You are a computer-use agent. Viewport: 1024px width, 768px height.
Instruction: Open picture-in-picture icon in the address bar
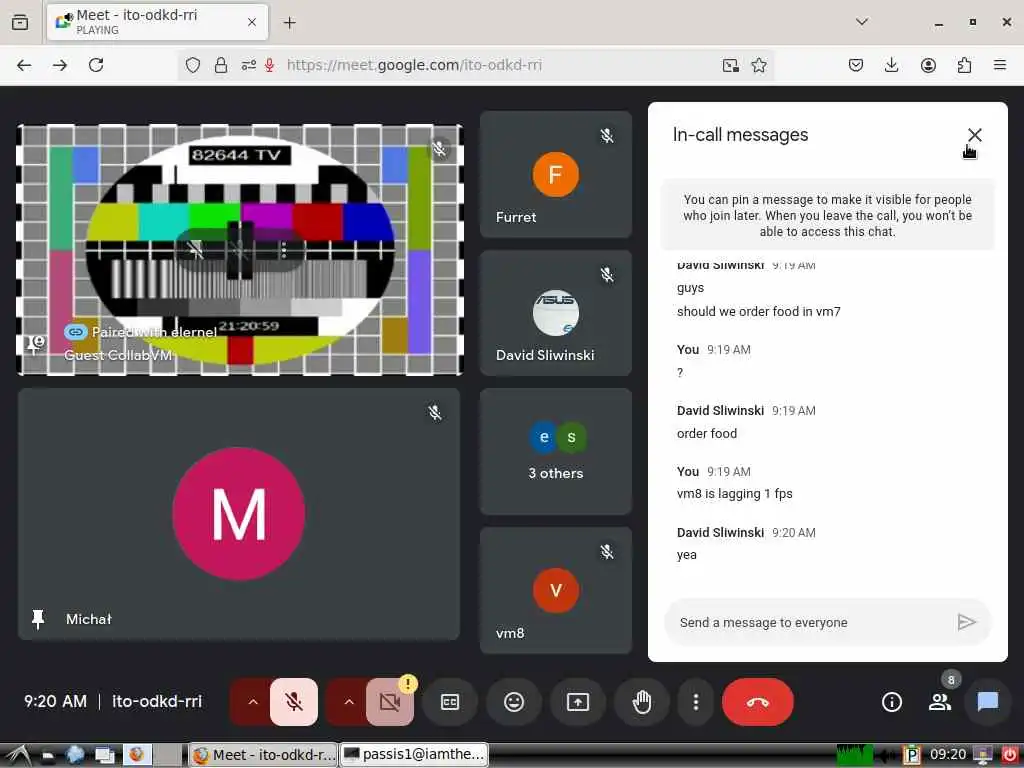(730, 65)
